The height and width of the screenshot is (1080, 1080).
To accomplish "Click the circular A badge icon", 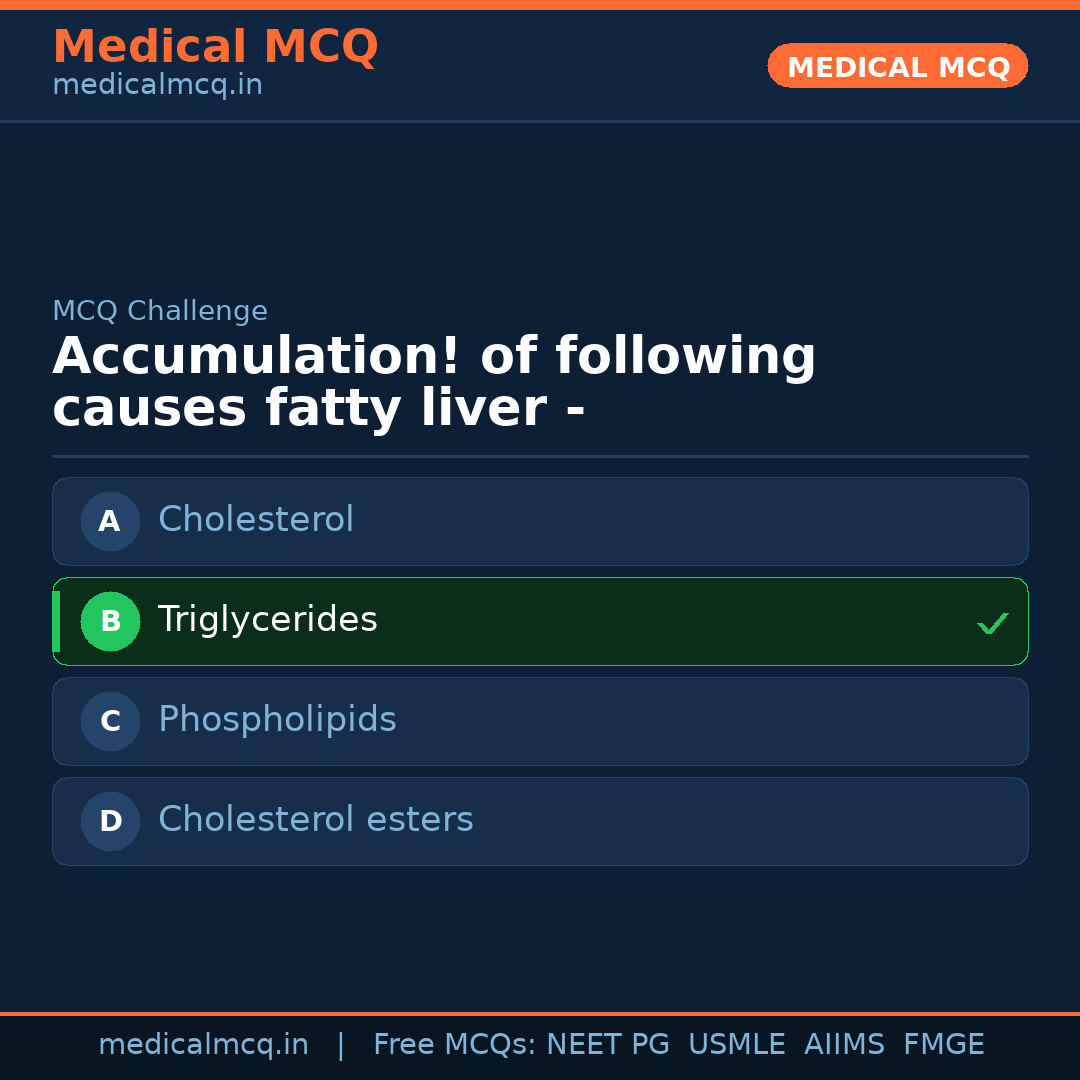I will [x=110, y=521].
